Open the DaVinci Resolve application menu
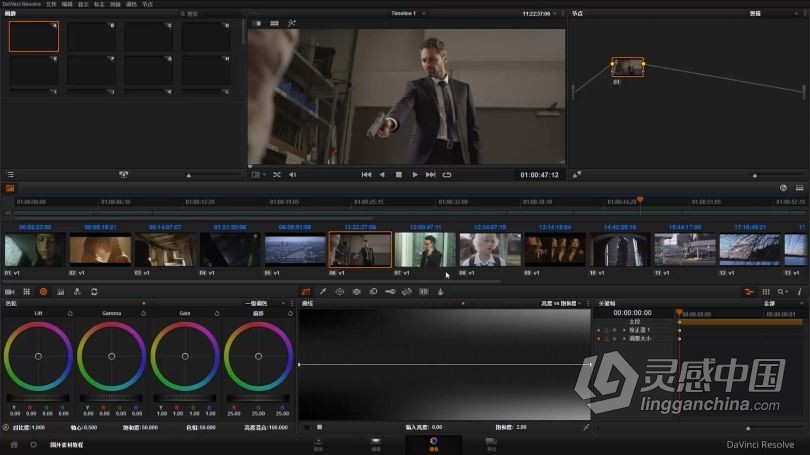Screen dimensions: 810x455 [x=22, y=4]
